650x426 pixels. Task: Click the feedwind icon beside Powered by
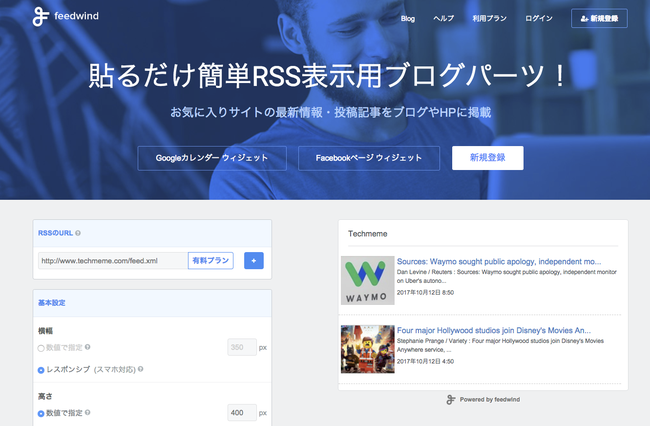click(x=451, y=399)
